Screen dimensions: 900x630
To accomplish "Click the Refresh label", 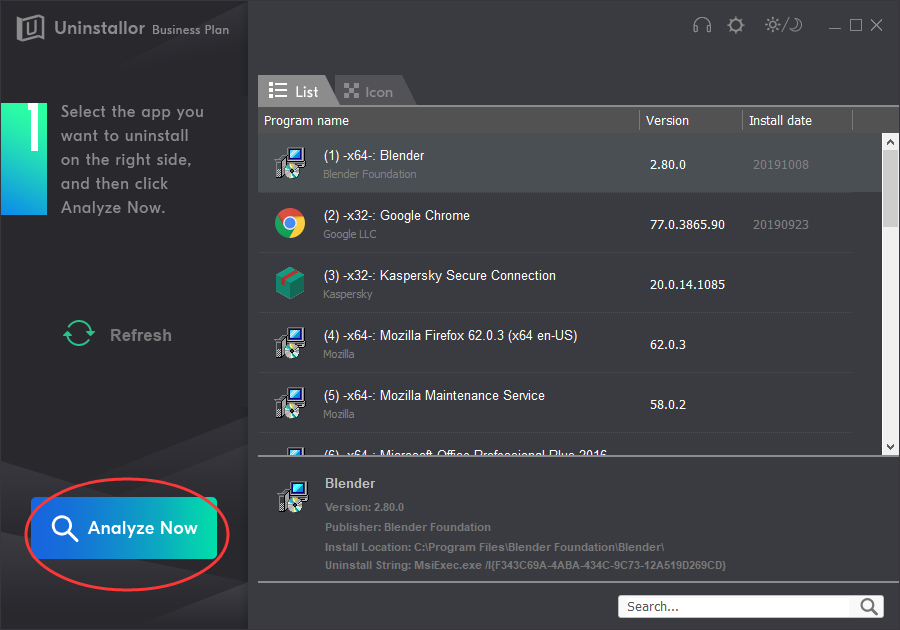I will [141, 335].
